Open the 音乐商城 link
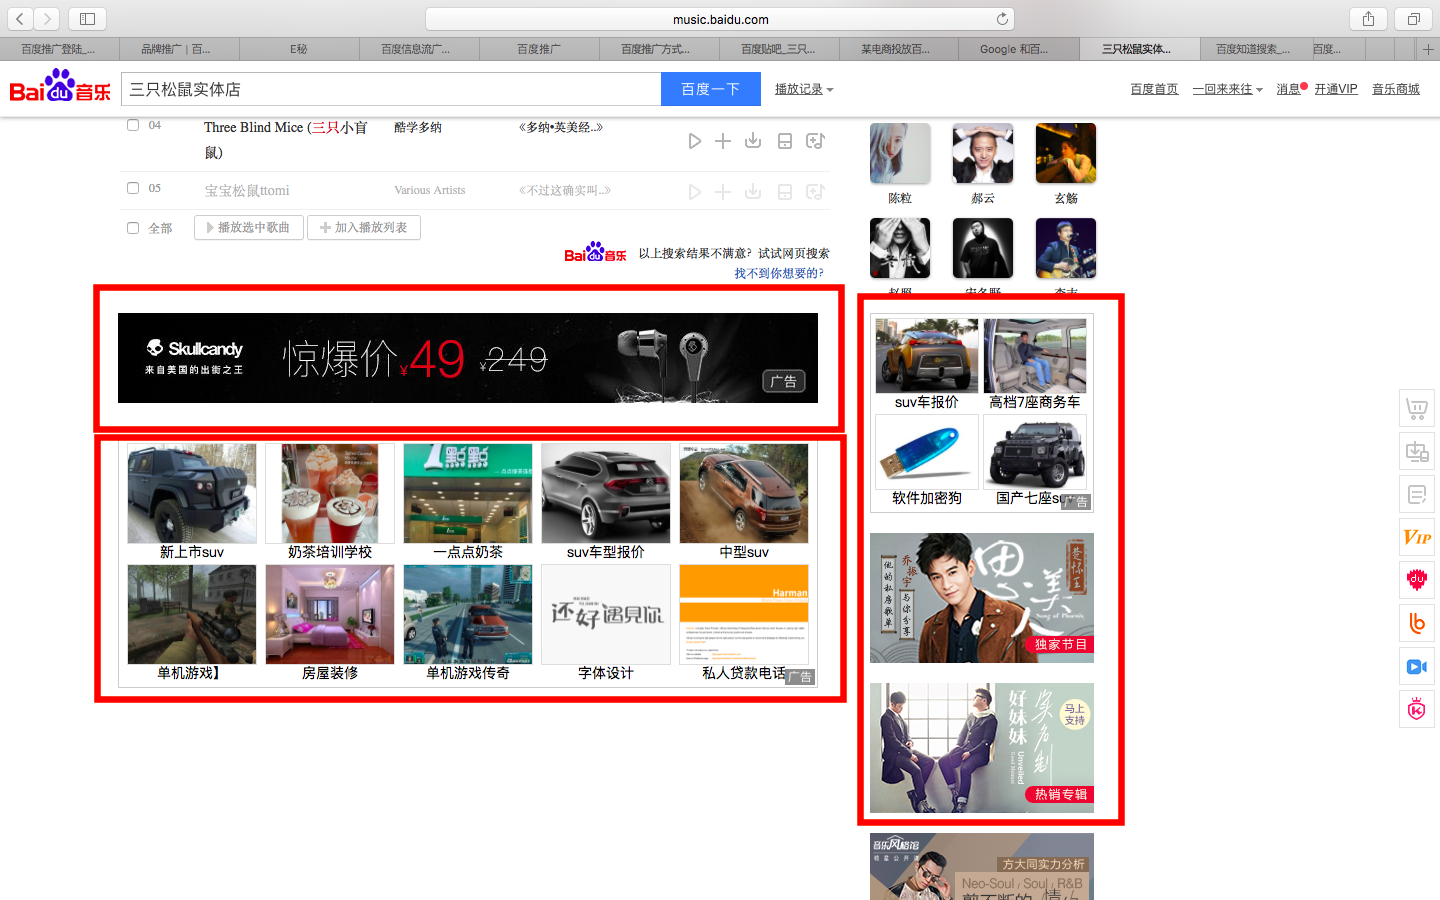1440x900 pixels. pyautogui.click(x=1395, y=89)
